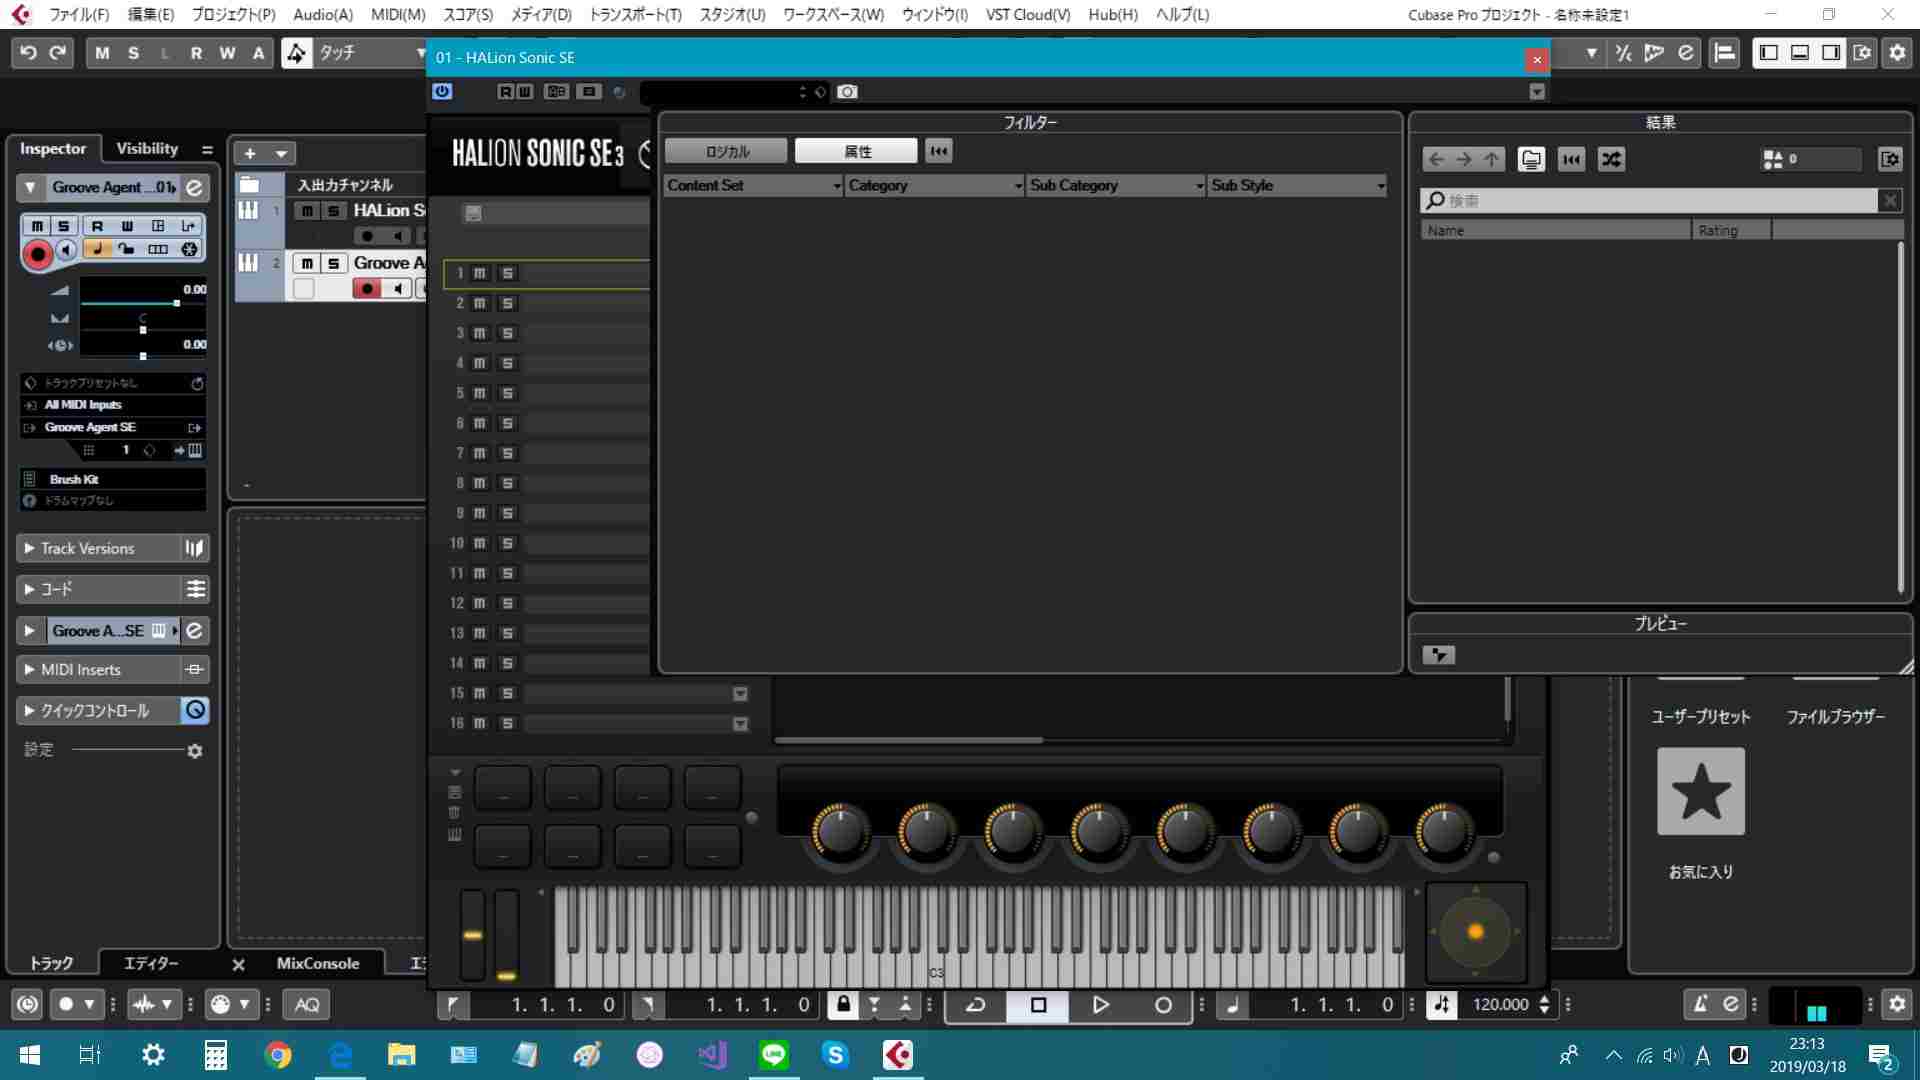This screenshot has height=1080, width=1920.
Task: Click the first HALion quick control knob
Action: (840, 830)
